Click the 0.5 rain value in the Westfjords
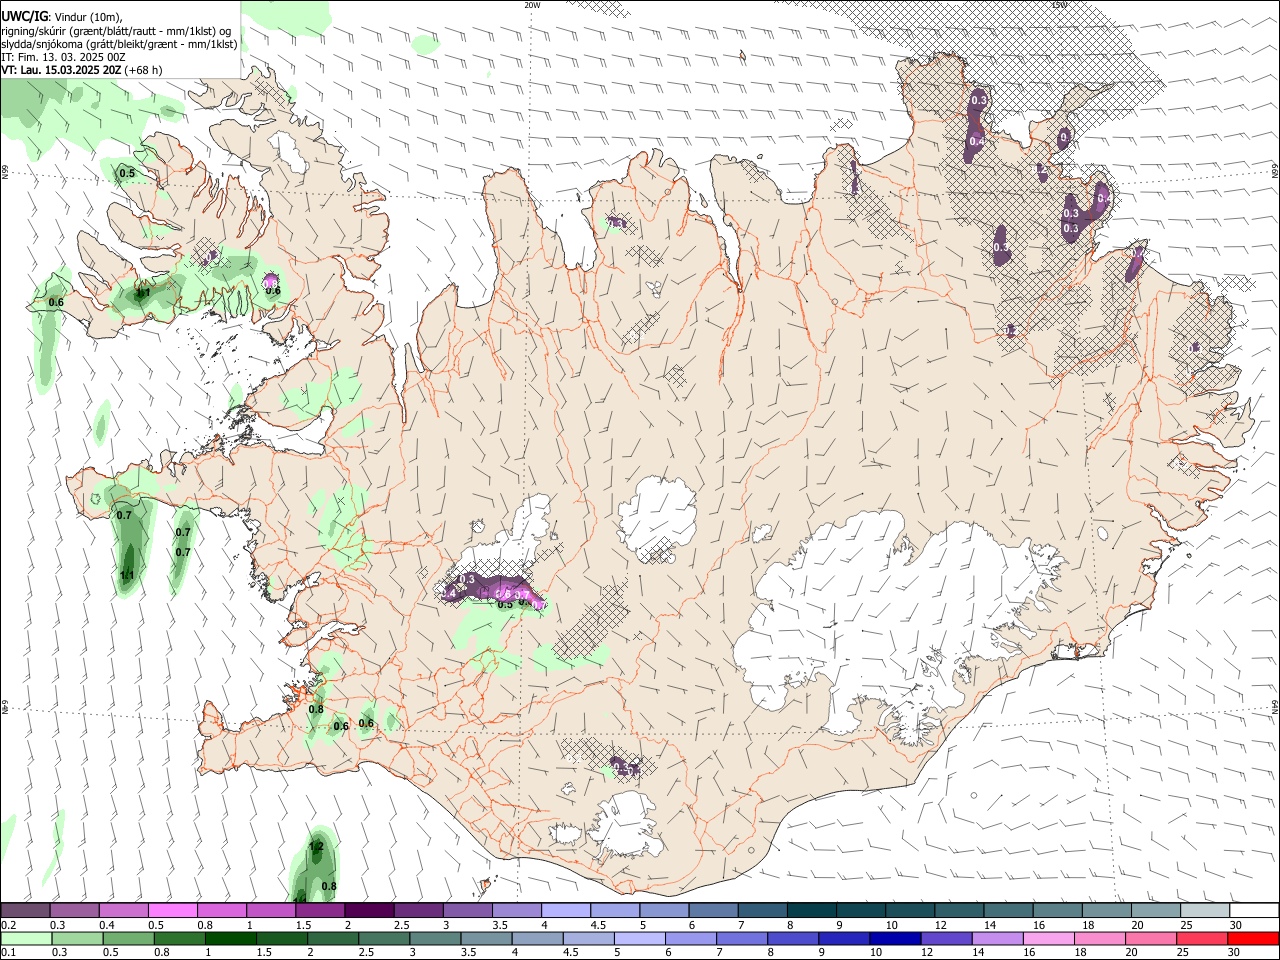This screenshot has width=1280, height=960. point(127,173)
